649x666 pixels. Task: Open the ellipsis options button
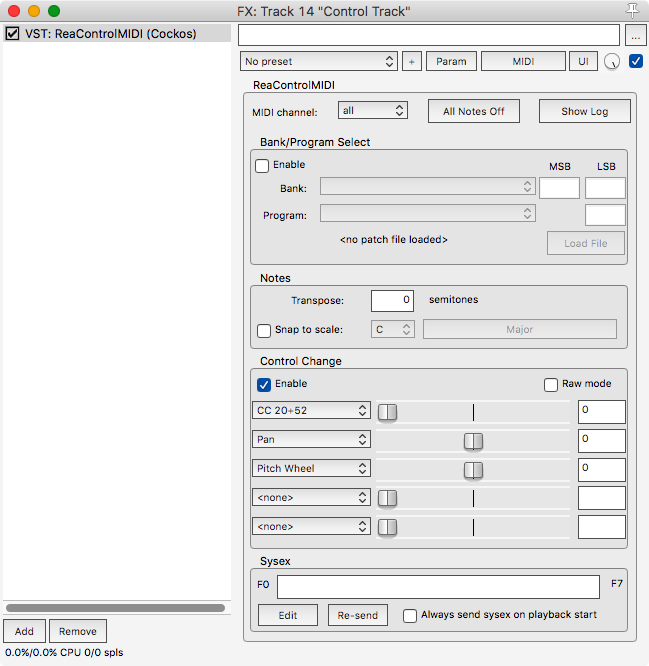tap(636, 35)
